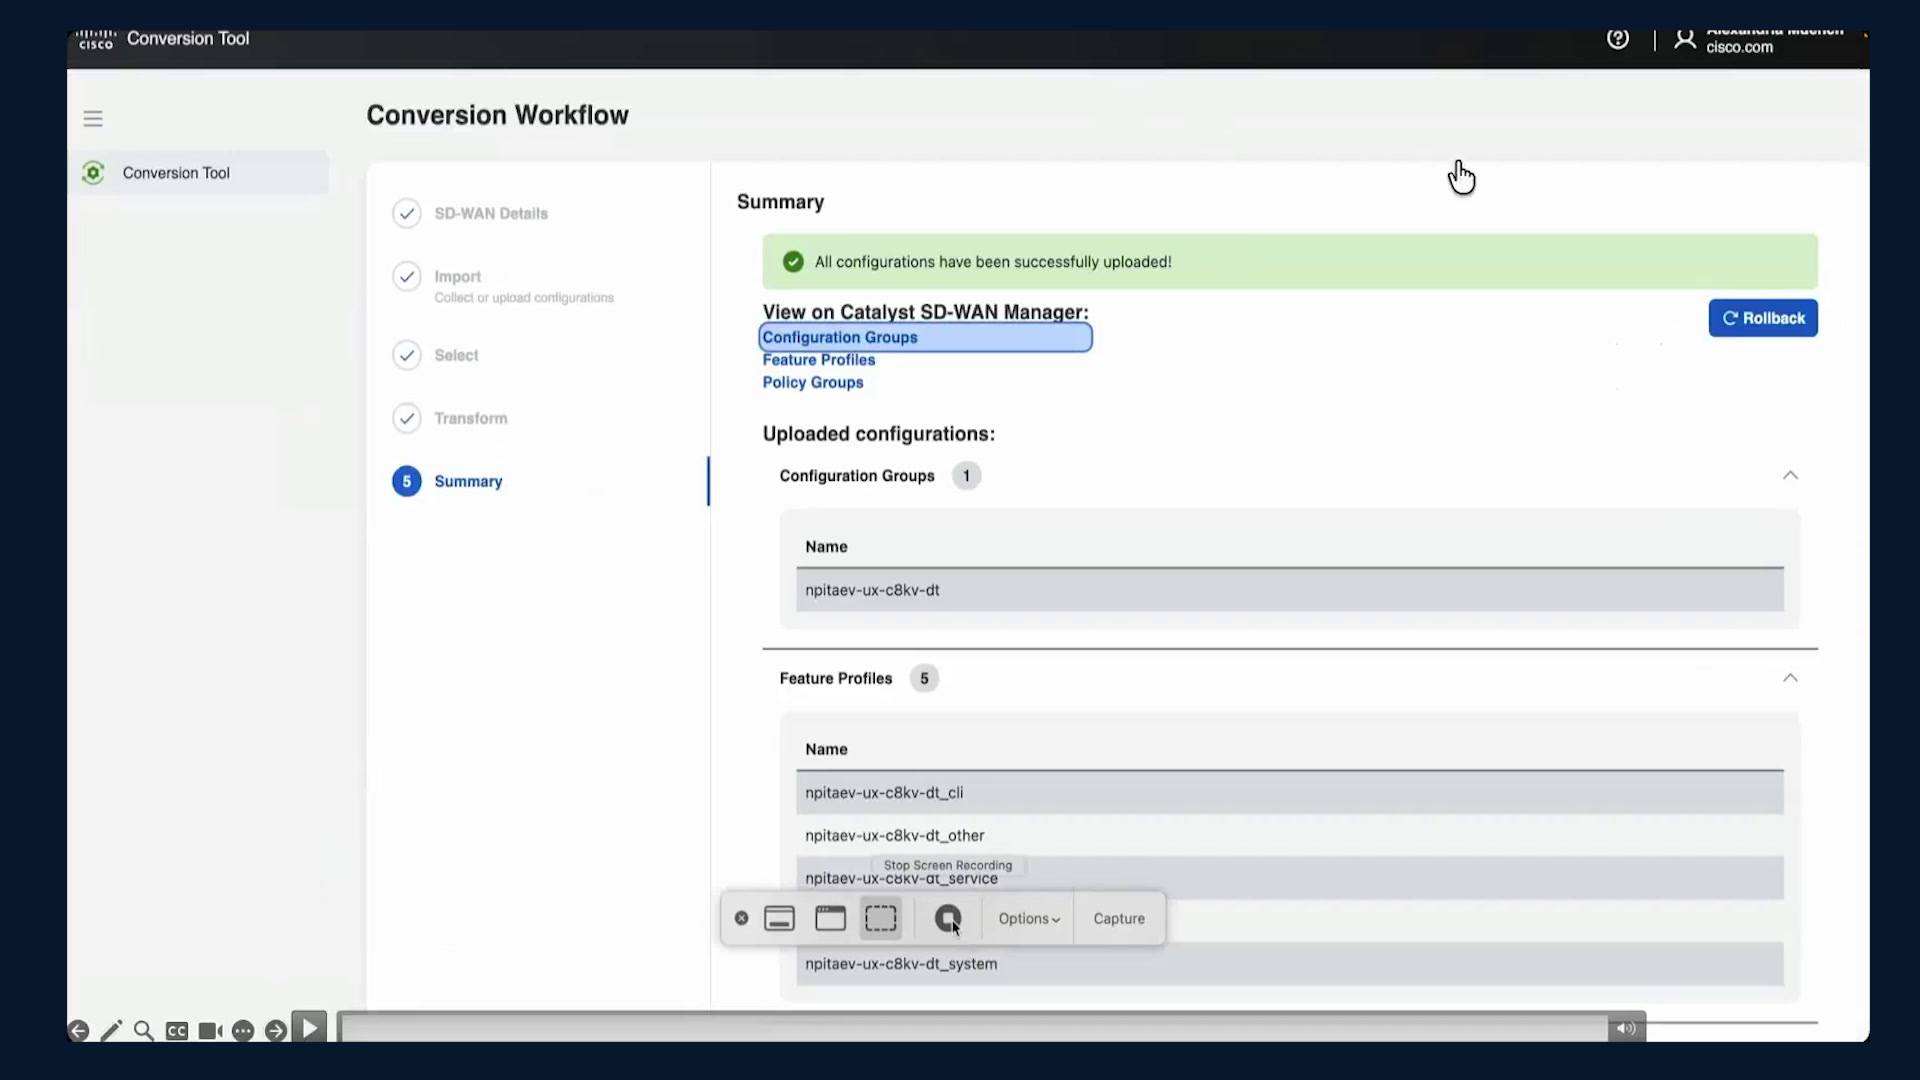Image resolution: width=1920 pixels, height=1080 pixels.
Task: Click the success checkmark in upload banner
Action: 793,262
